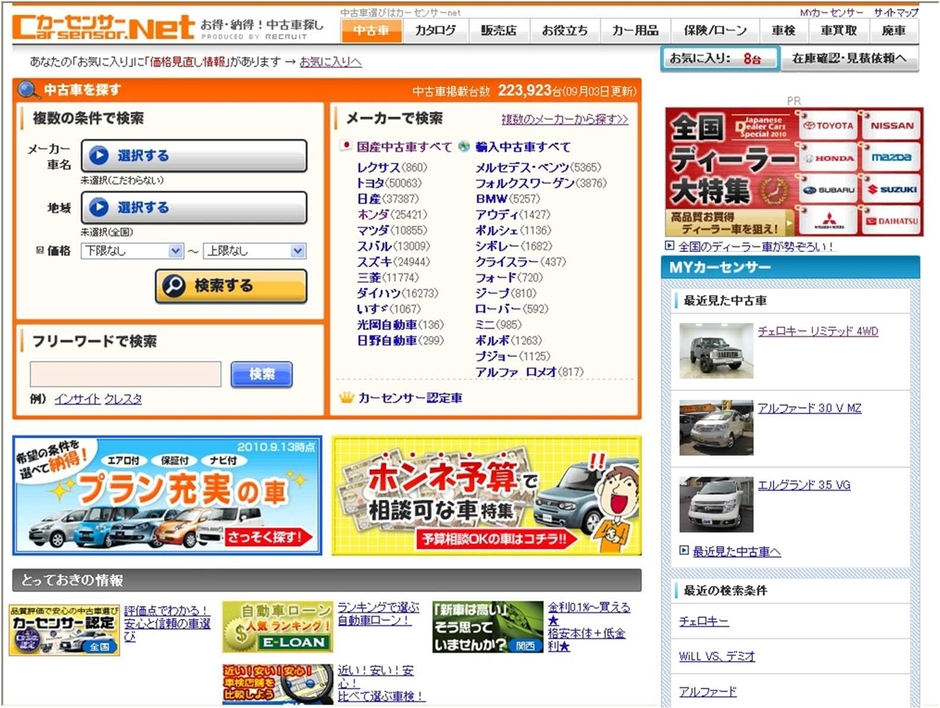Open the カタログ tab
This screenshot has width=940, height=708.
click(436, 31)
